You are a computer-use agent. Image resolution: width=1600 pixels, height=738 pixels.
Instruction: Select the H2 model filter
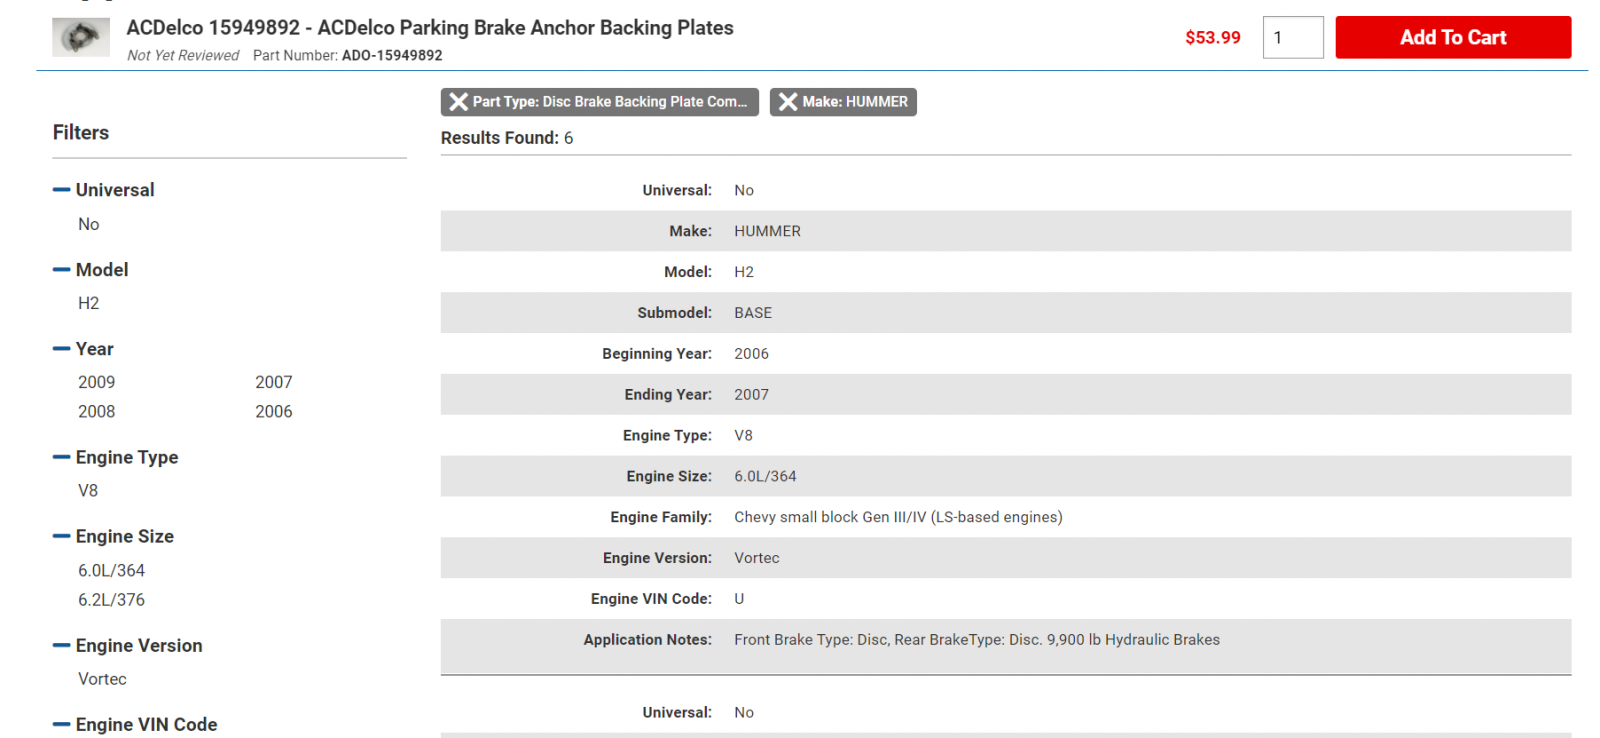[x=89, y=303]
